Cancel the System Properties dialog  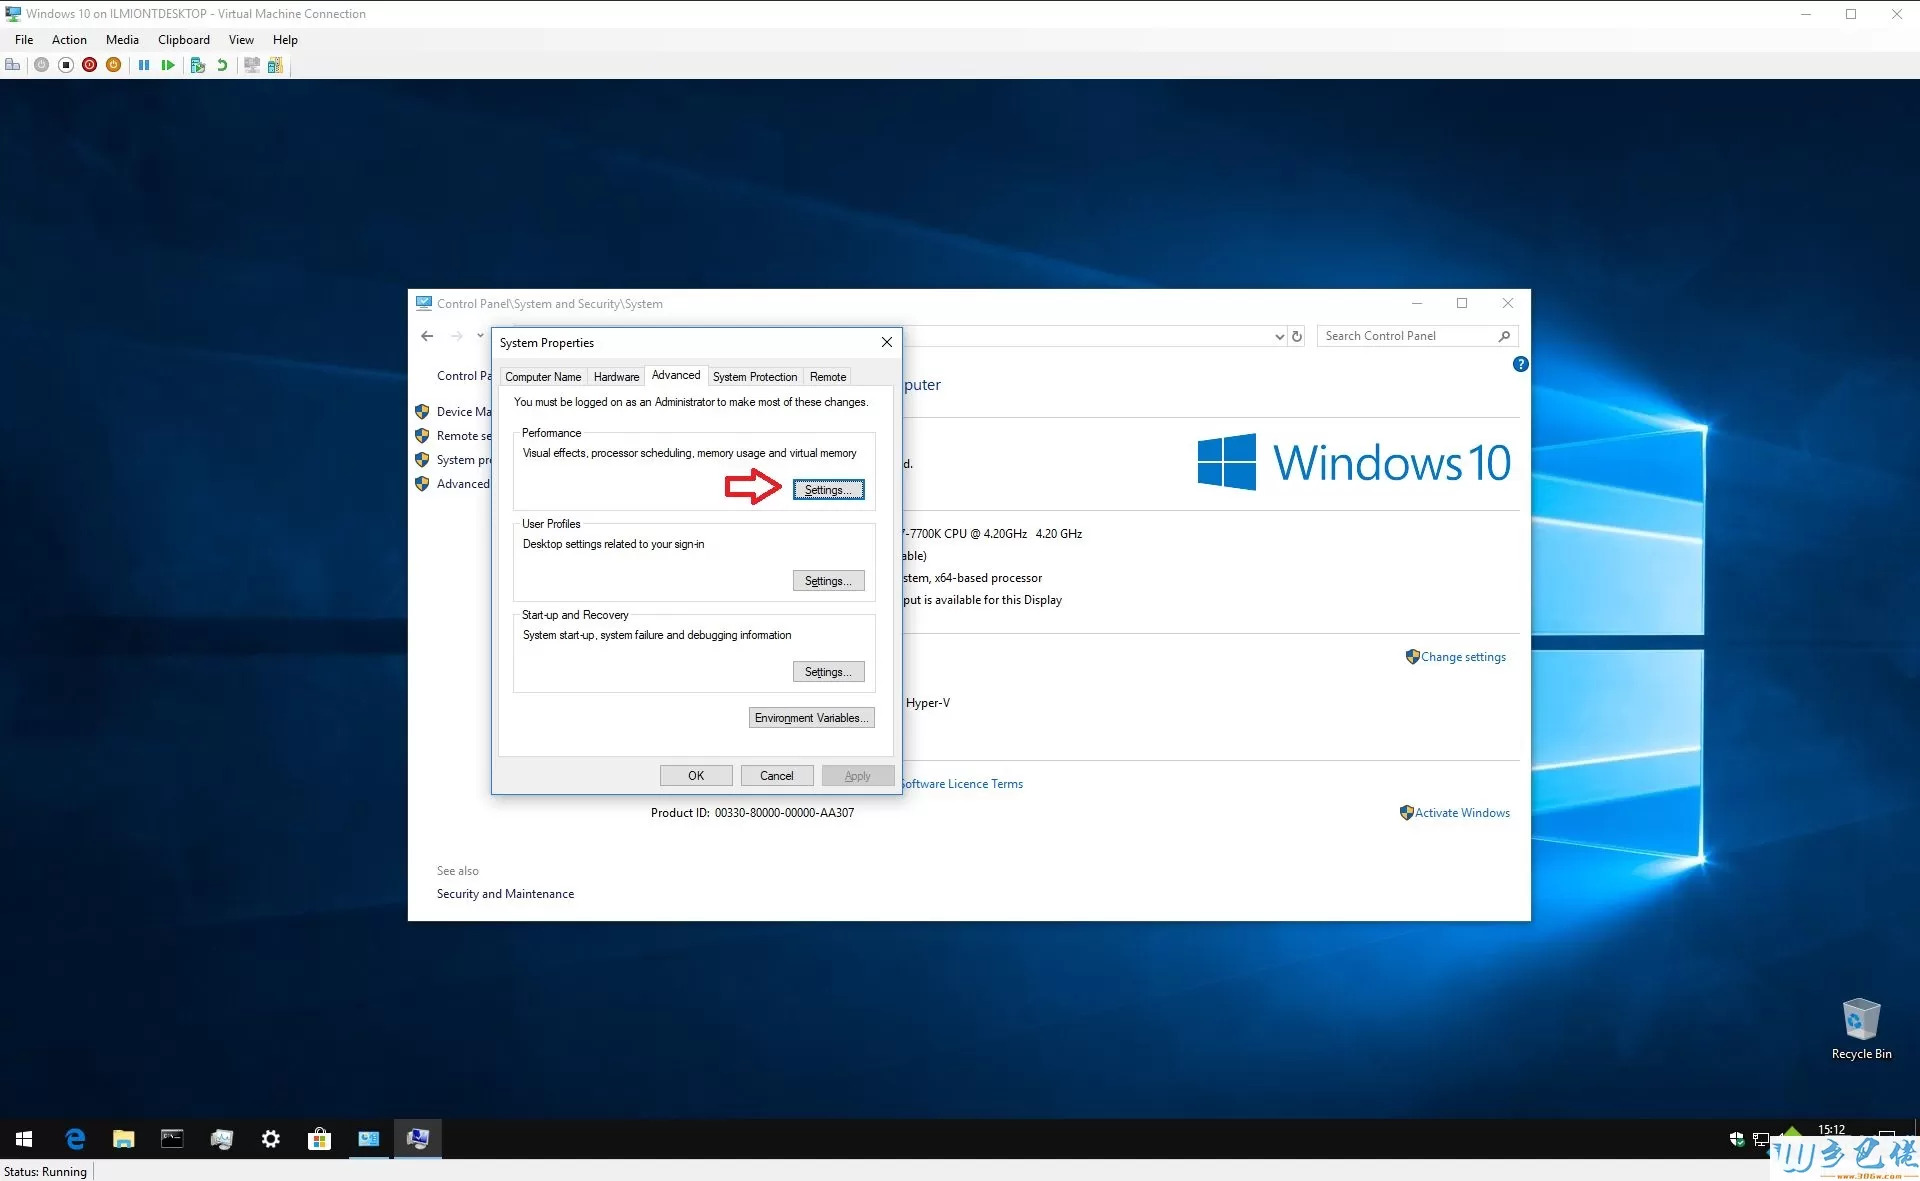[776, 776]
